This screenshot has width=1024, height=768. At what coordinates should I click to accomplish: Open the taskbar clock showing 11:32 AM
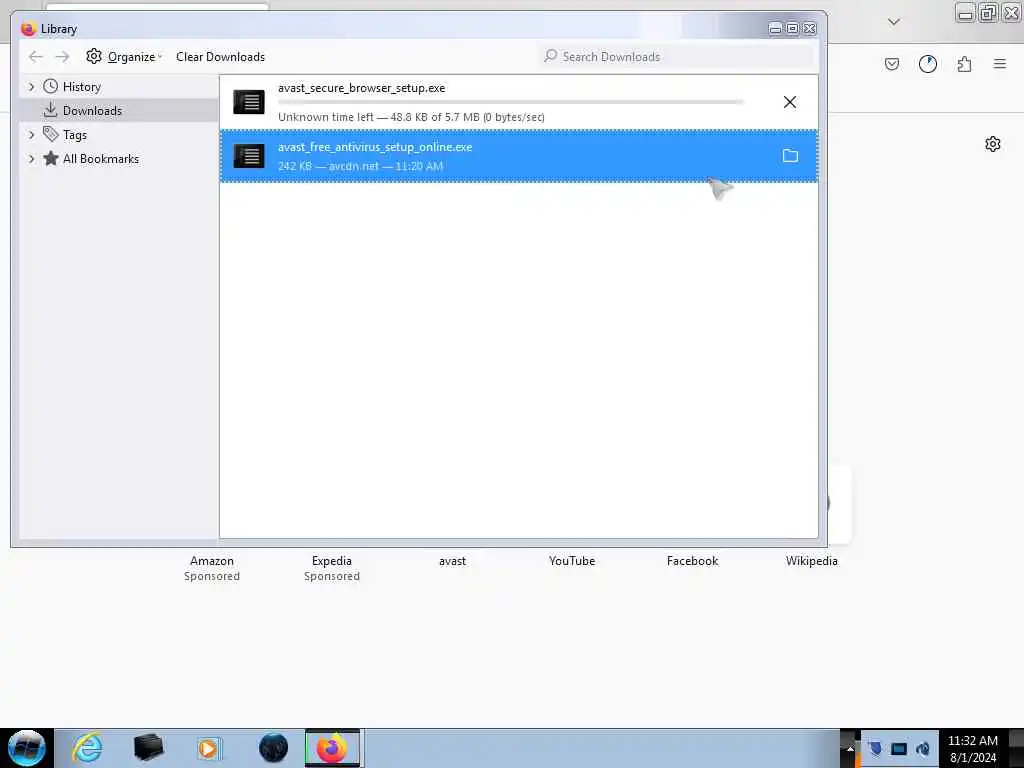point(972,748)
